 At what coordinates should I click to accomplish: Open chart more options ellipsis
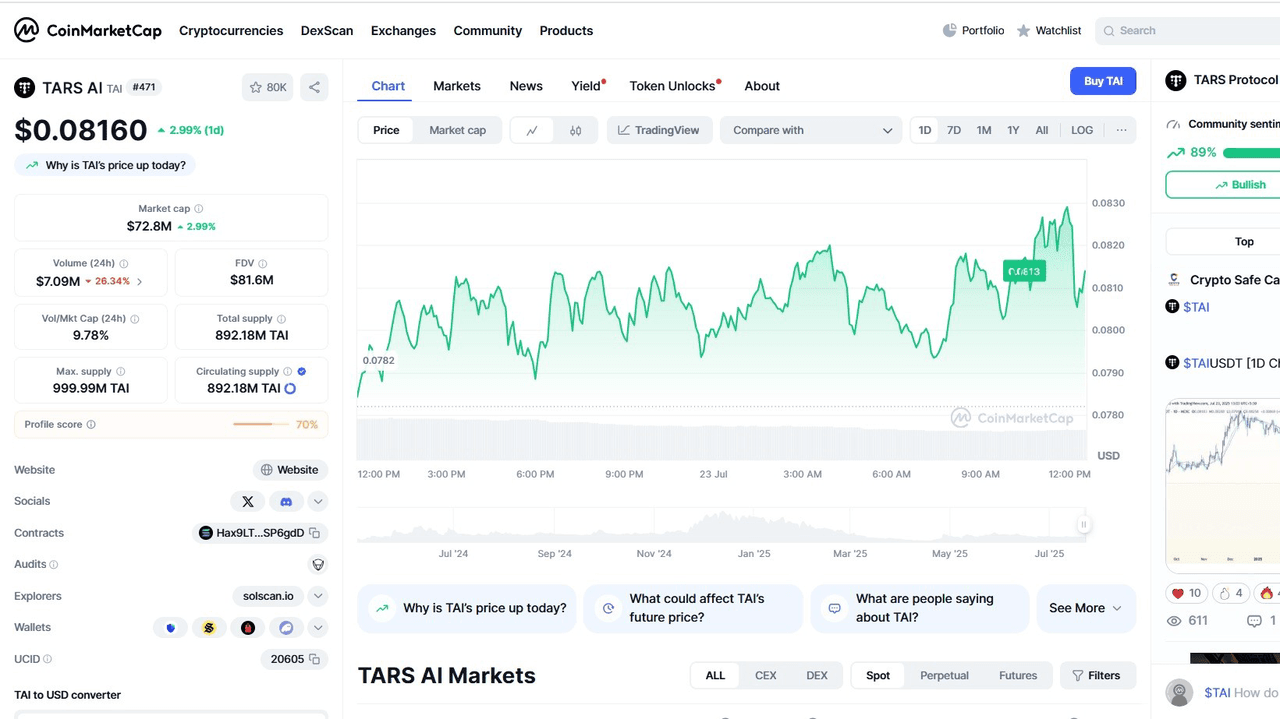click(1121, 130)
